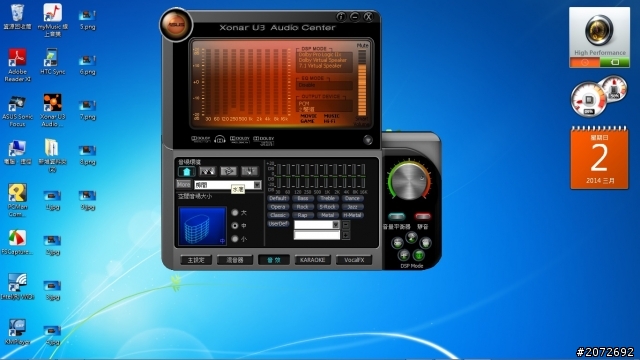The width and height of the screenshot is (640, 360).
Task: Apply the Bass EQ preset
Action: [x=302, y=198]
